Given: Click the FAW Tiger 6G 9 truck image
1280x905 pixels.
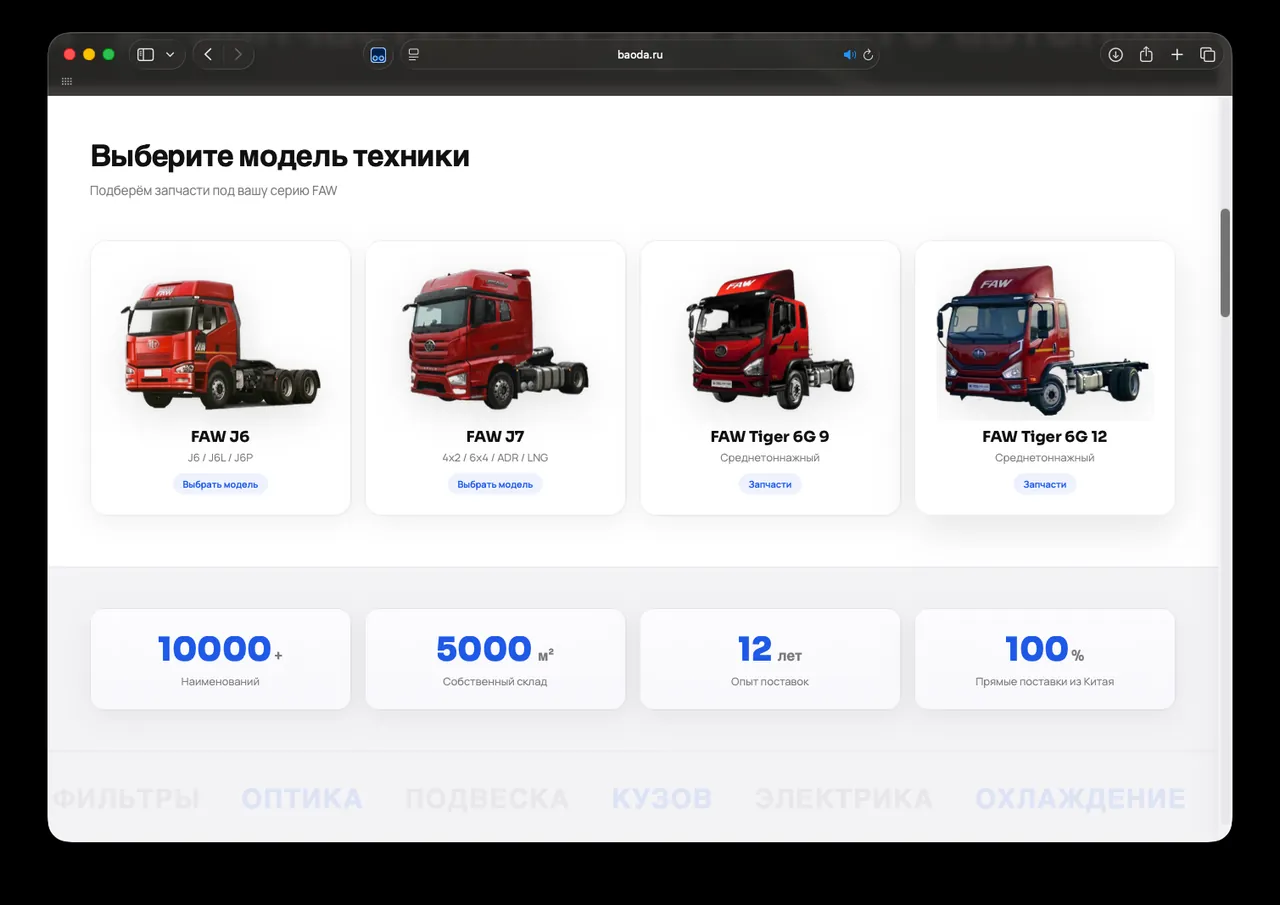Looking at the screenshot, I should (770, 339).
